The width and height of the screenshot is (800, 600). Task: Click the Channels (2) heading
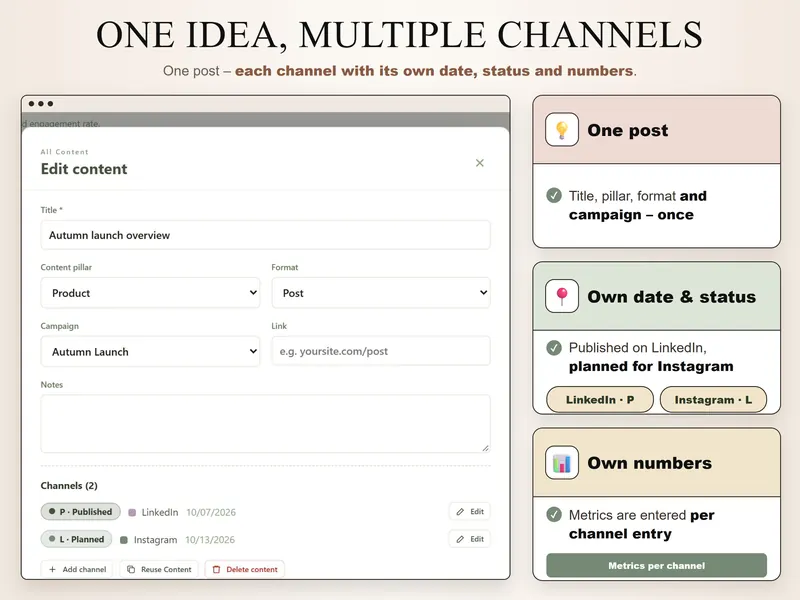69,486
